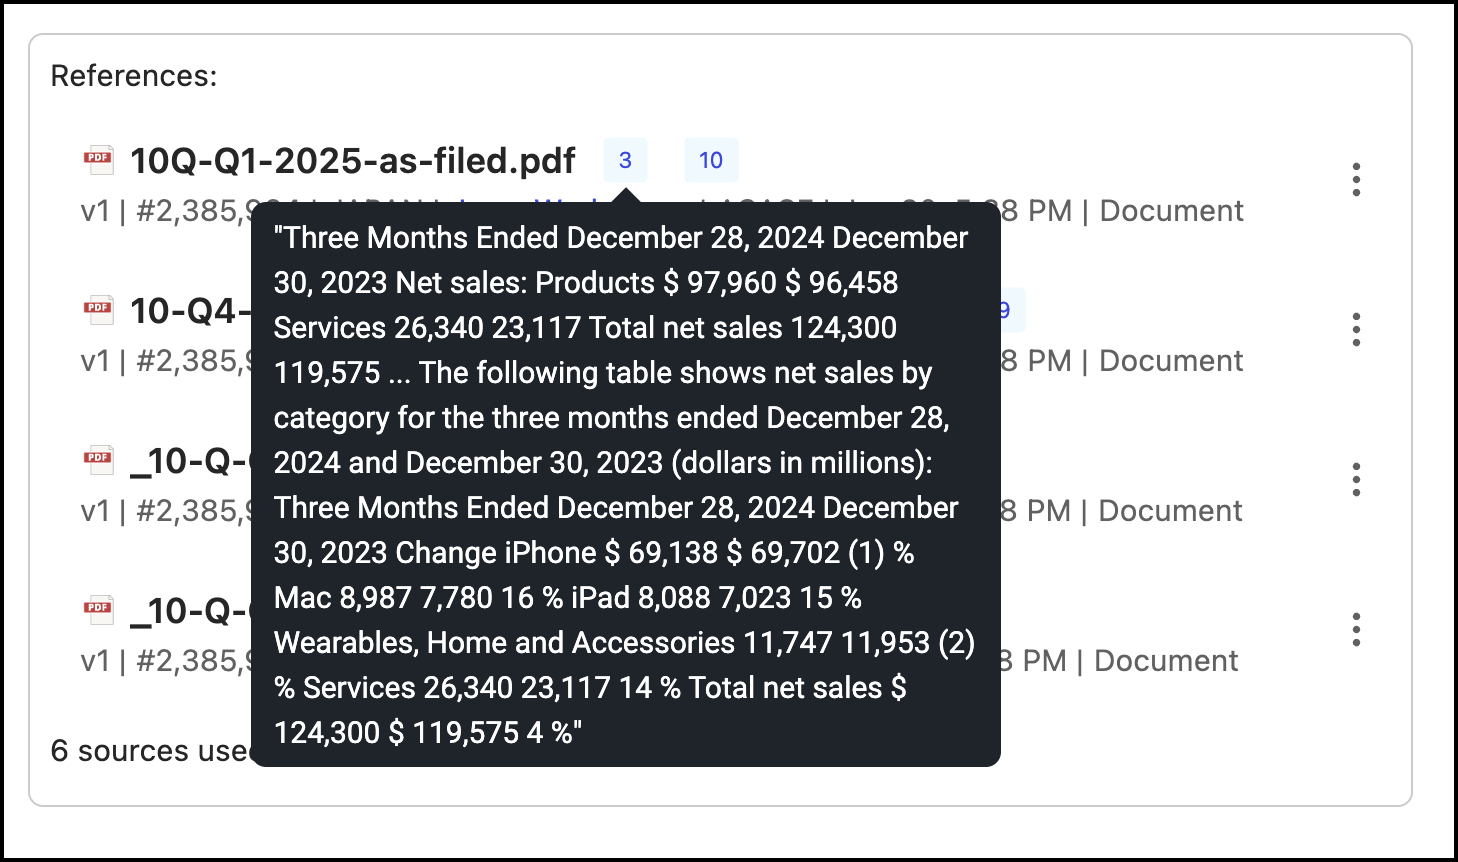Image resolution: width=1458 pixels, height=862 pixels.
Task: Open the file 10Q-Q1-2025-as-filed.pdf by its title
Action: coord(353,160)
